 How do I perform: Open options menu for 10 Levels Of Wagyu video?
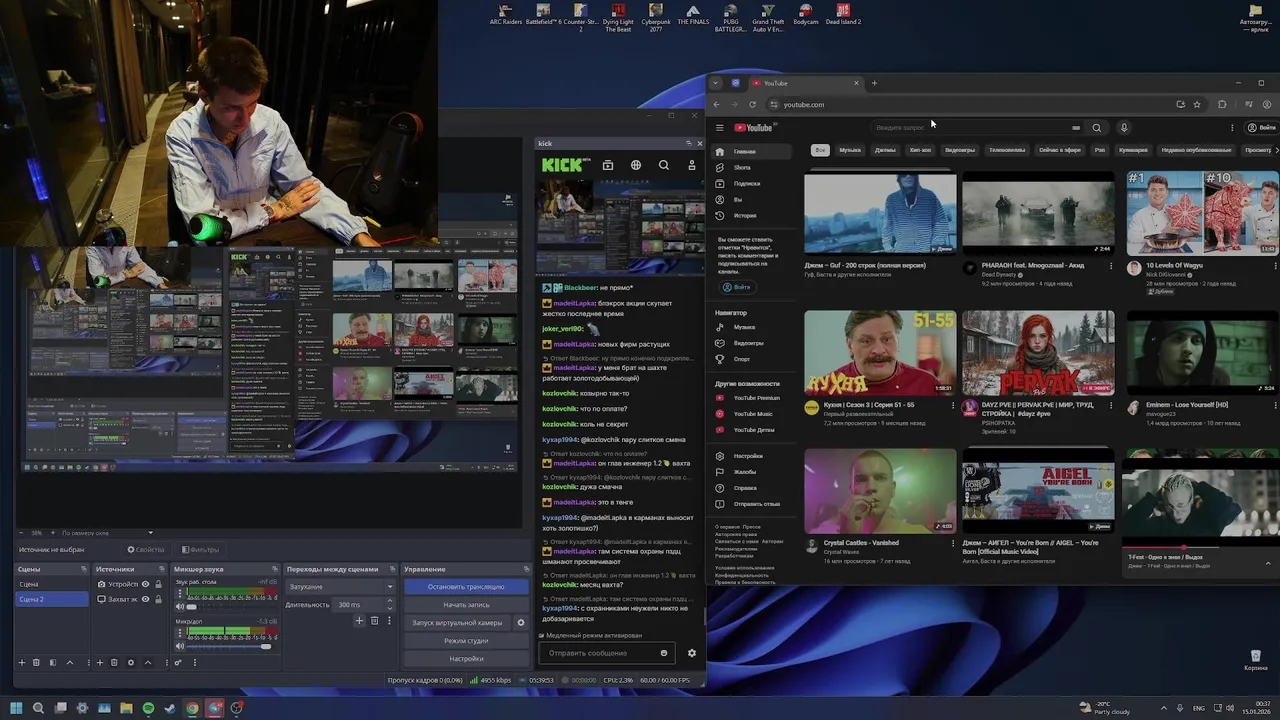click(1276, 266)
